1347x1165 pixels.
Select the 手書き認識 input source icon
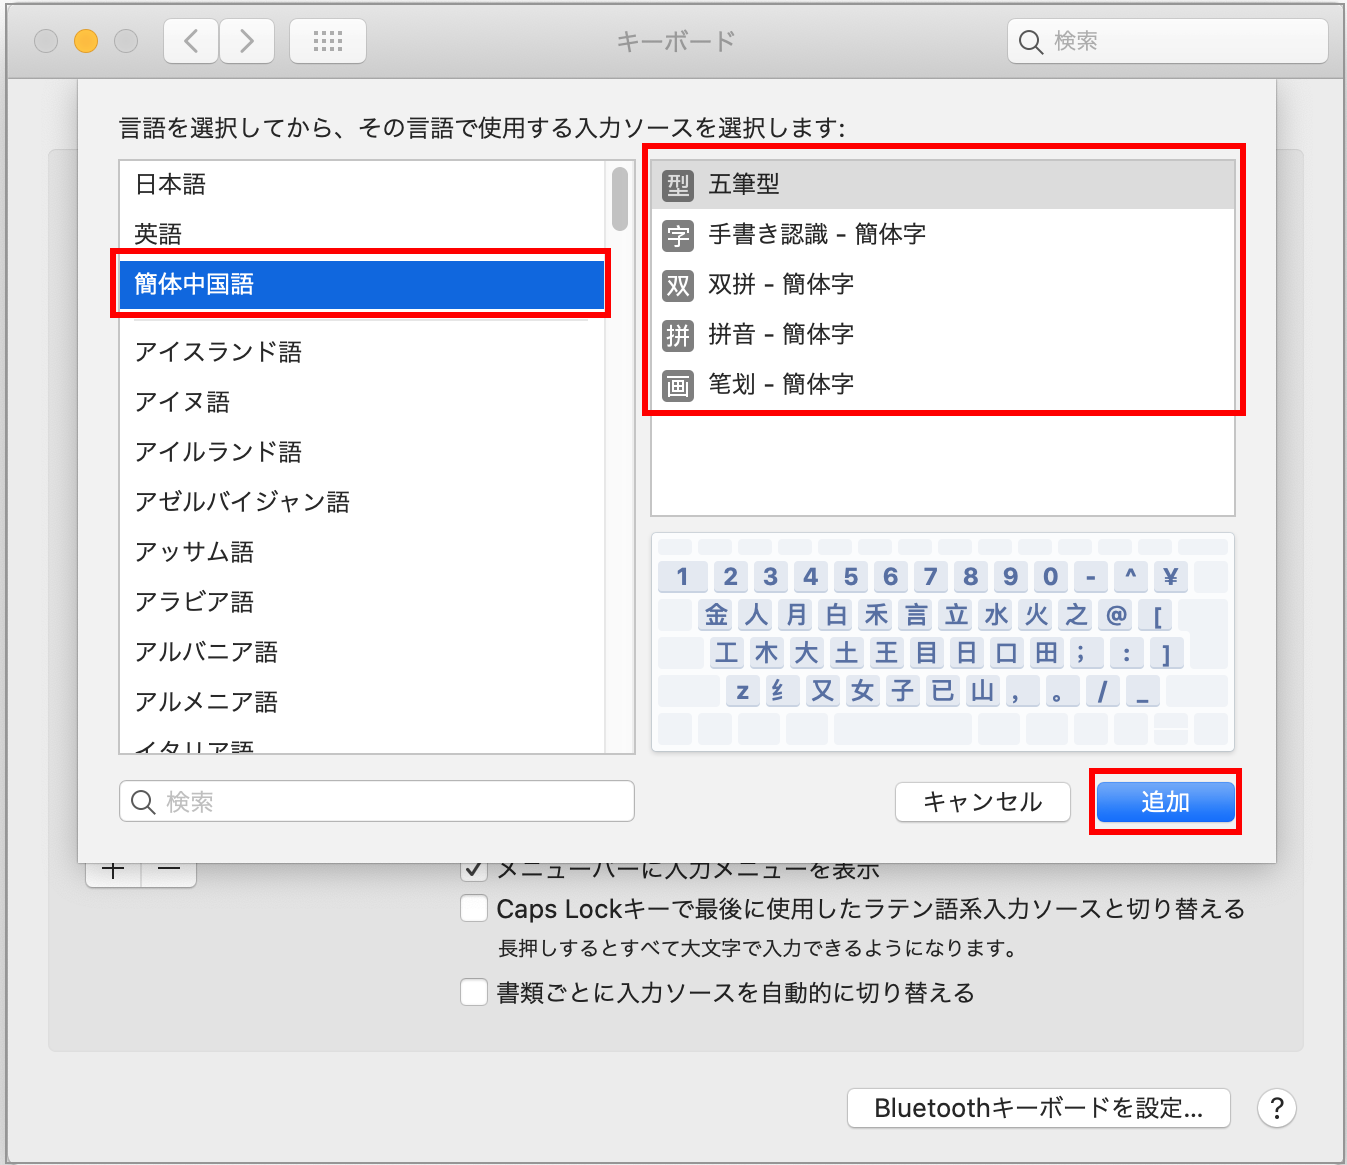tap(678, 235)
